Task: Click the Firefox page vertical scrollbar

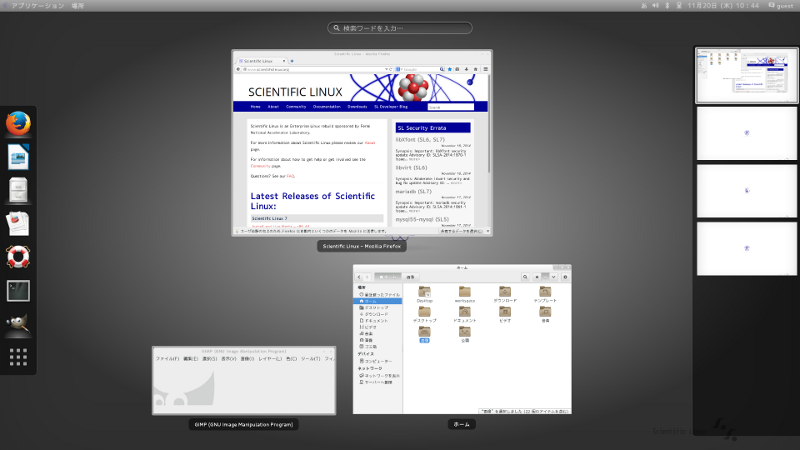Action: [489, 125]
